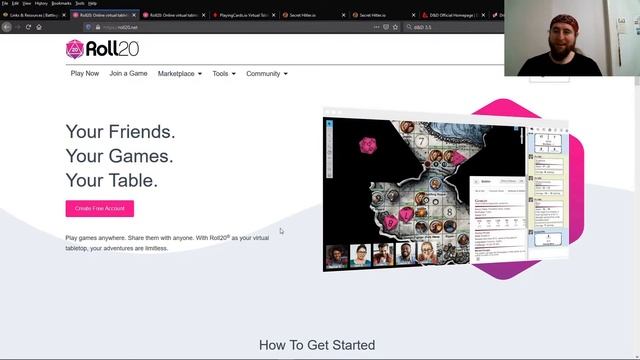Open the History menu
The height and width of the screenshot is (360, 640).
[41, 3]
